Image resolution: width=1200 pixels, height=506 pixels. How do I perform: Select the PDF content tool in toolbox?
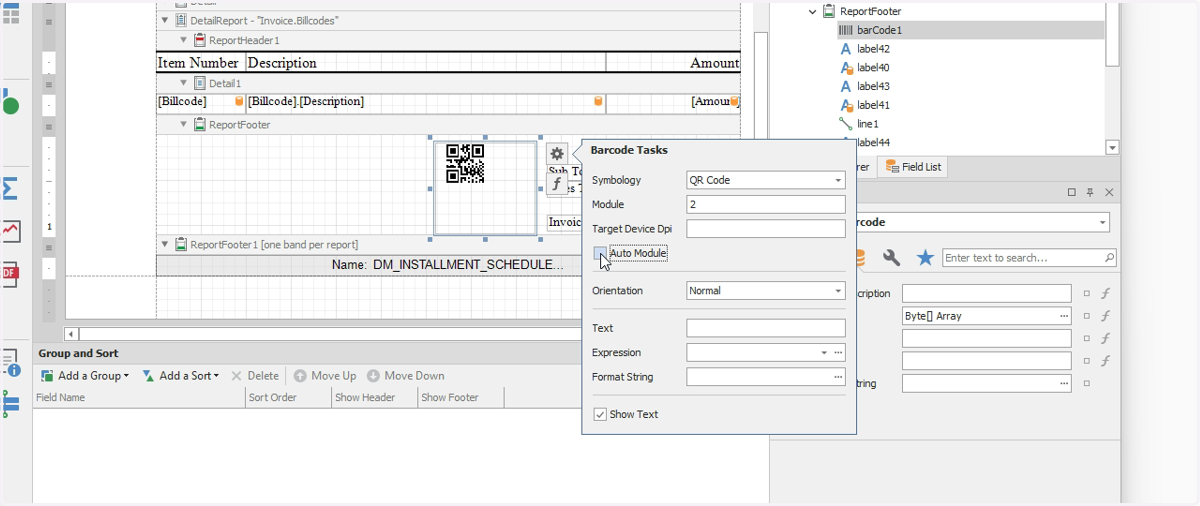(x=10, y=273)
